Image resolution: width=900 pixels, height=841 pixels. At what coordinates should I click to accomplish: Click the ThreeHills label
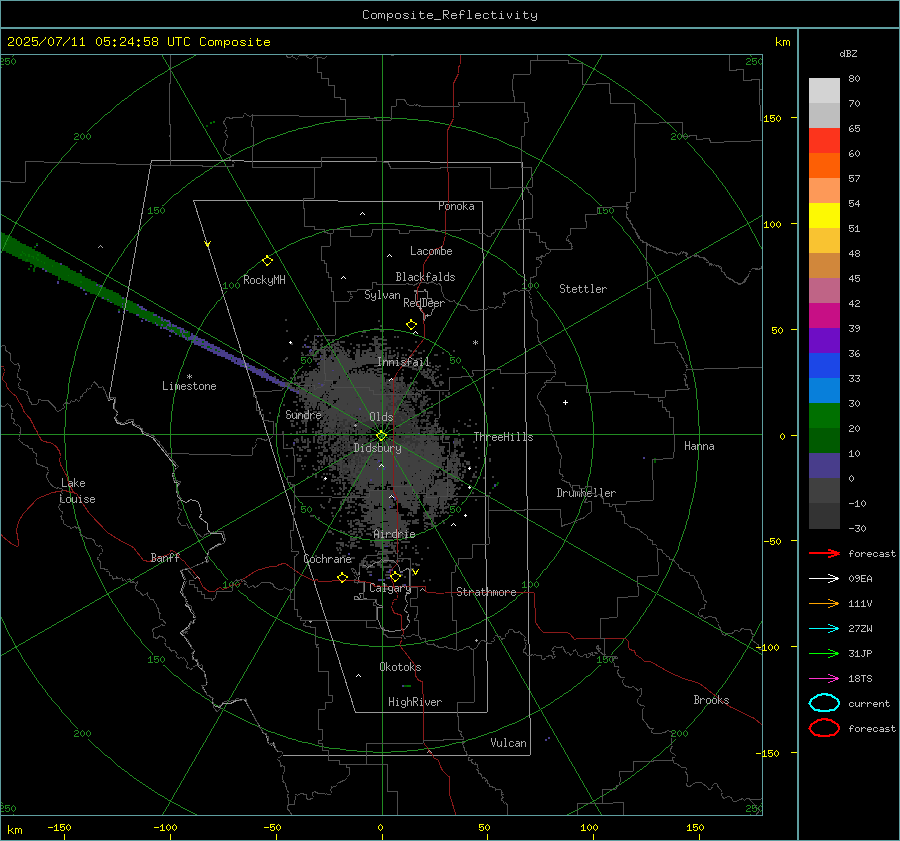click(x=503, y=437)
